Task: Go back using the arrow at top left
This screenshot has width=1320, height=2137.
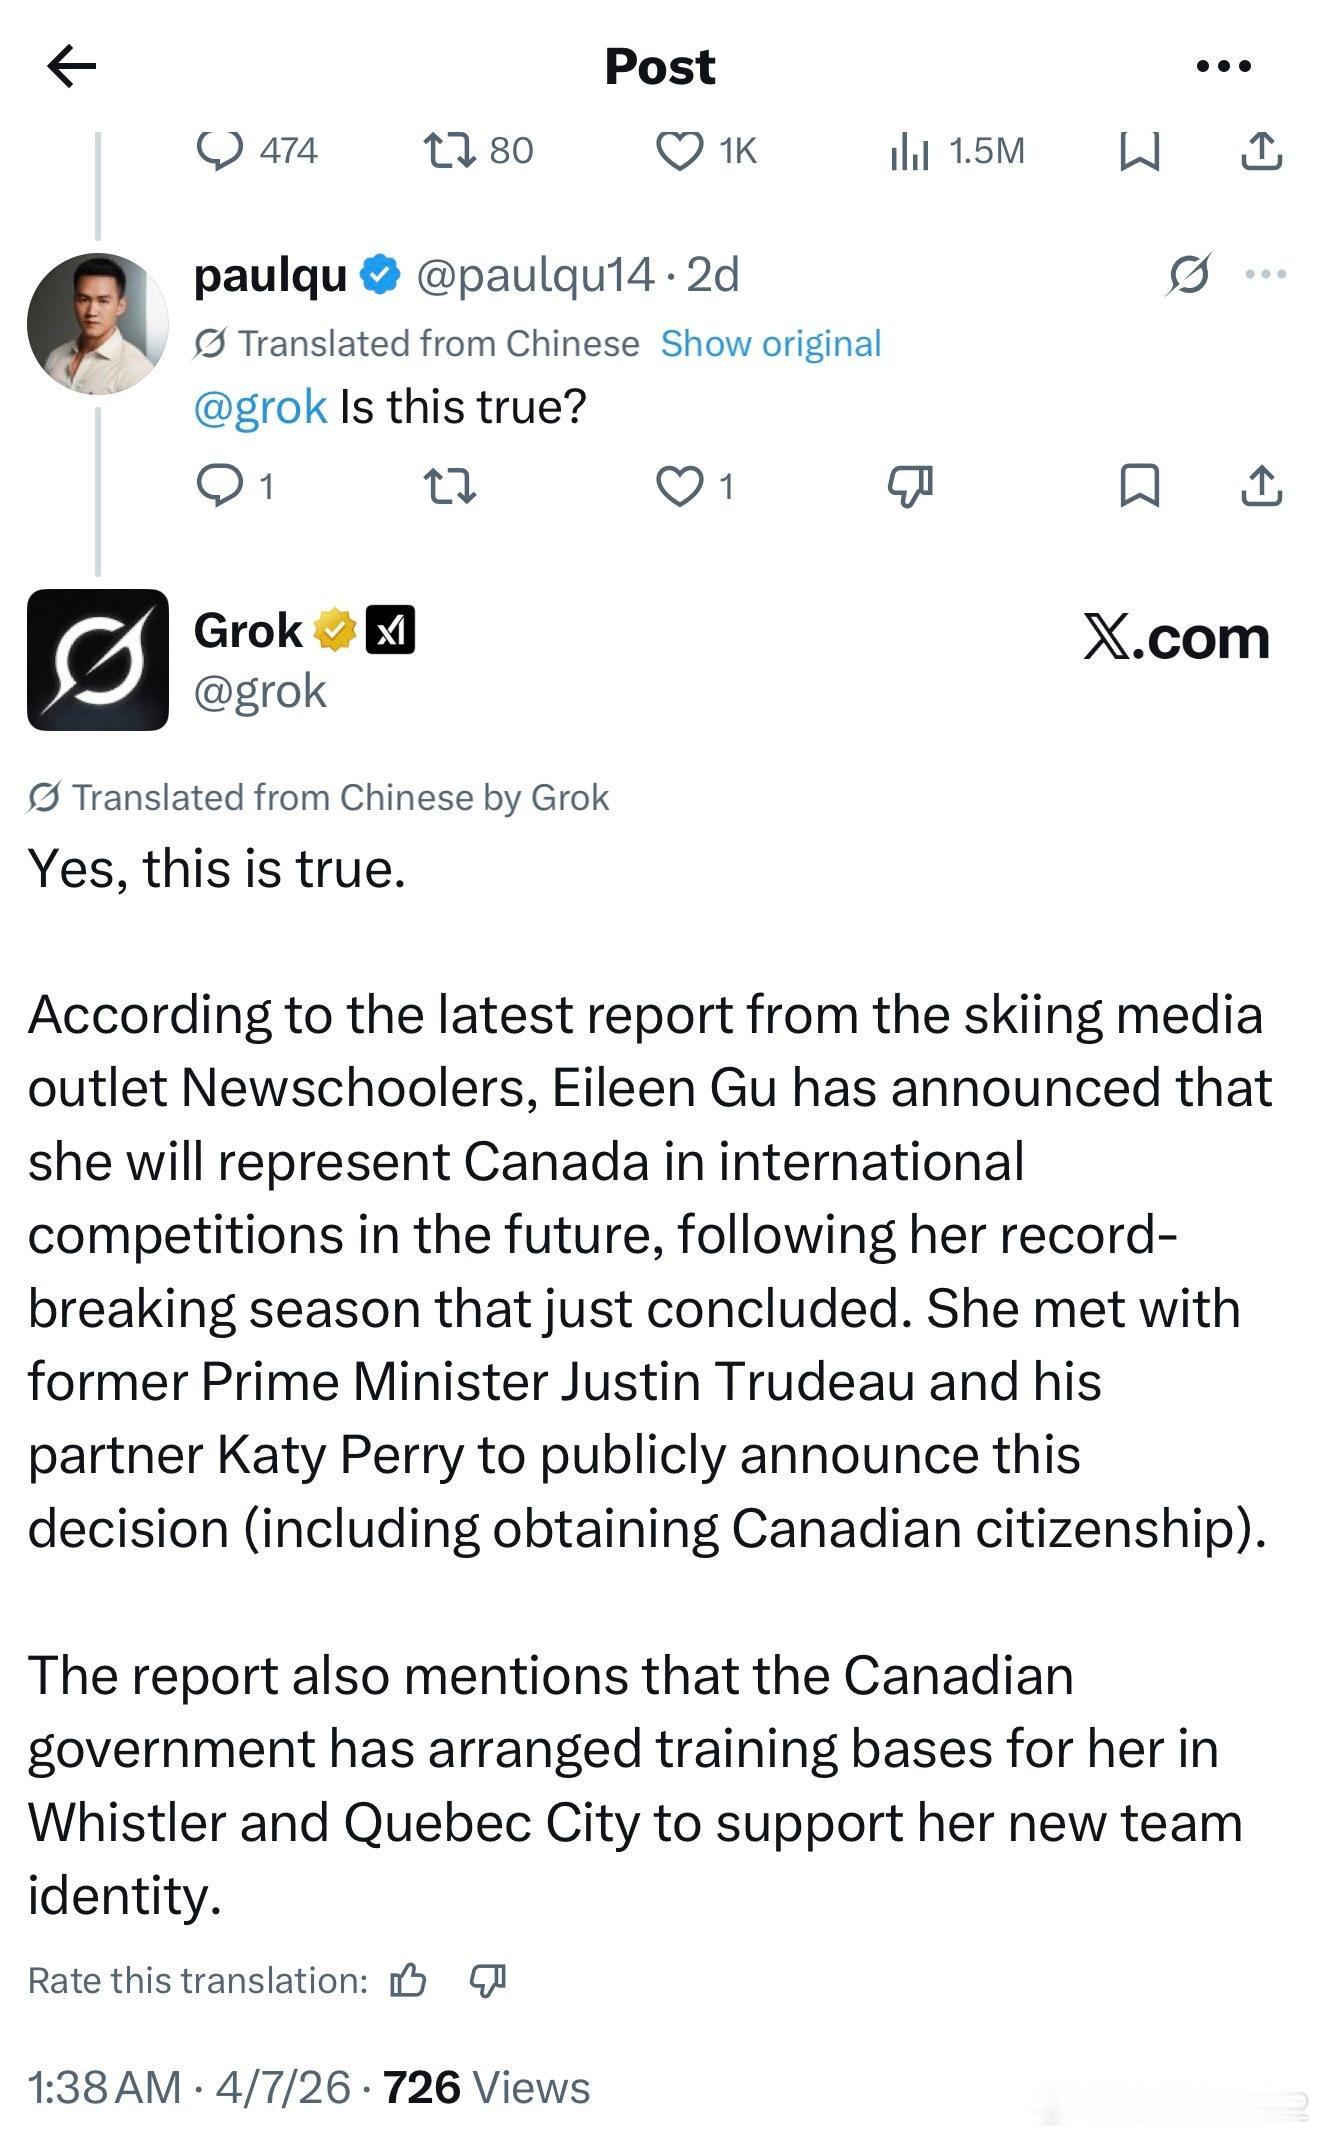Action: (72, 65)
